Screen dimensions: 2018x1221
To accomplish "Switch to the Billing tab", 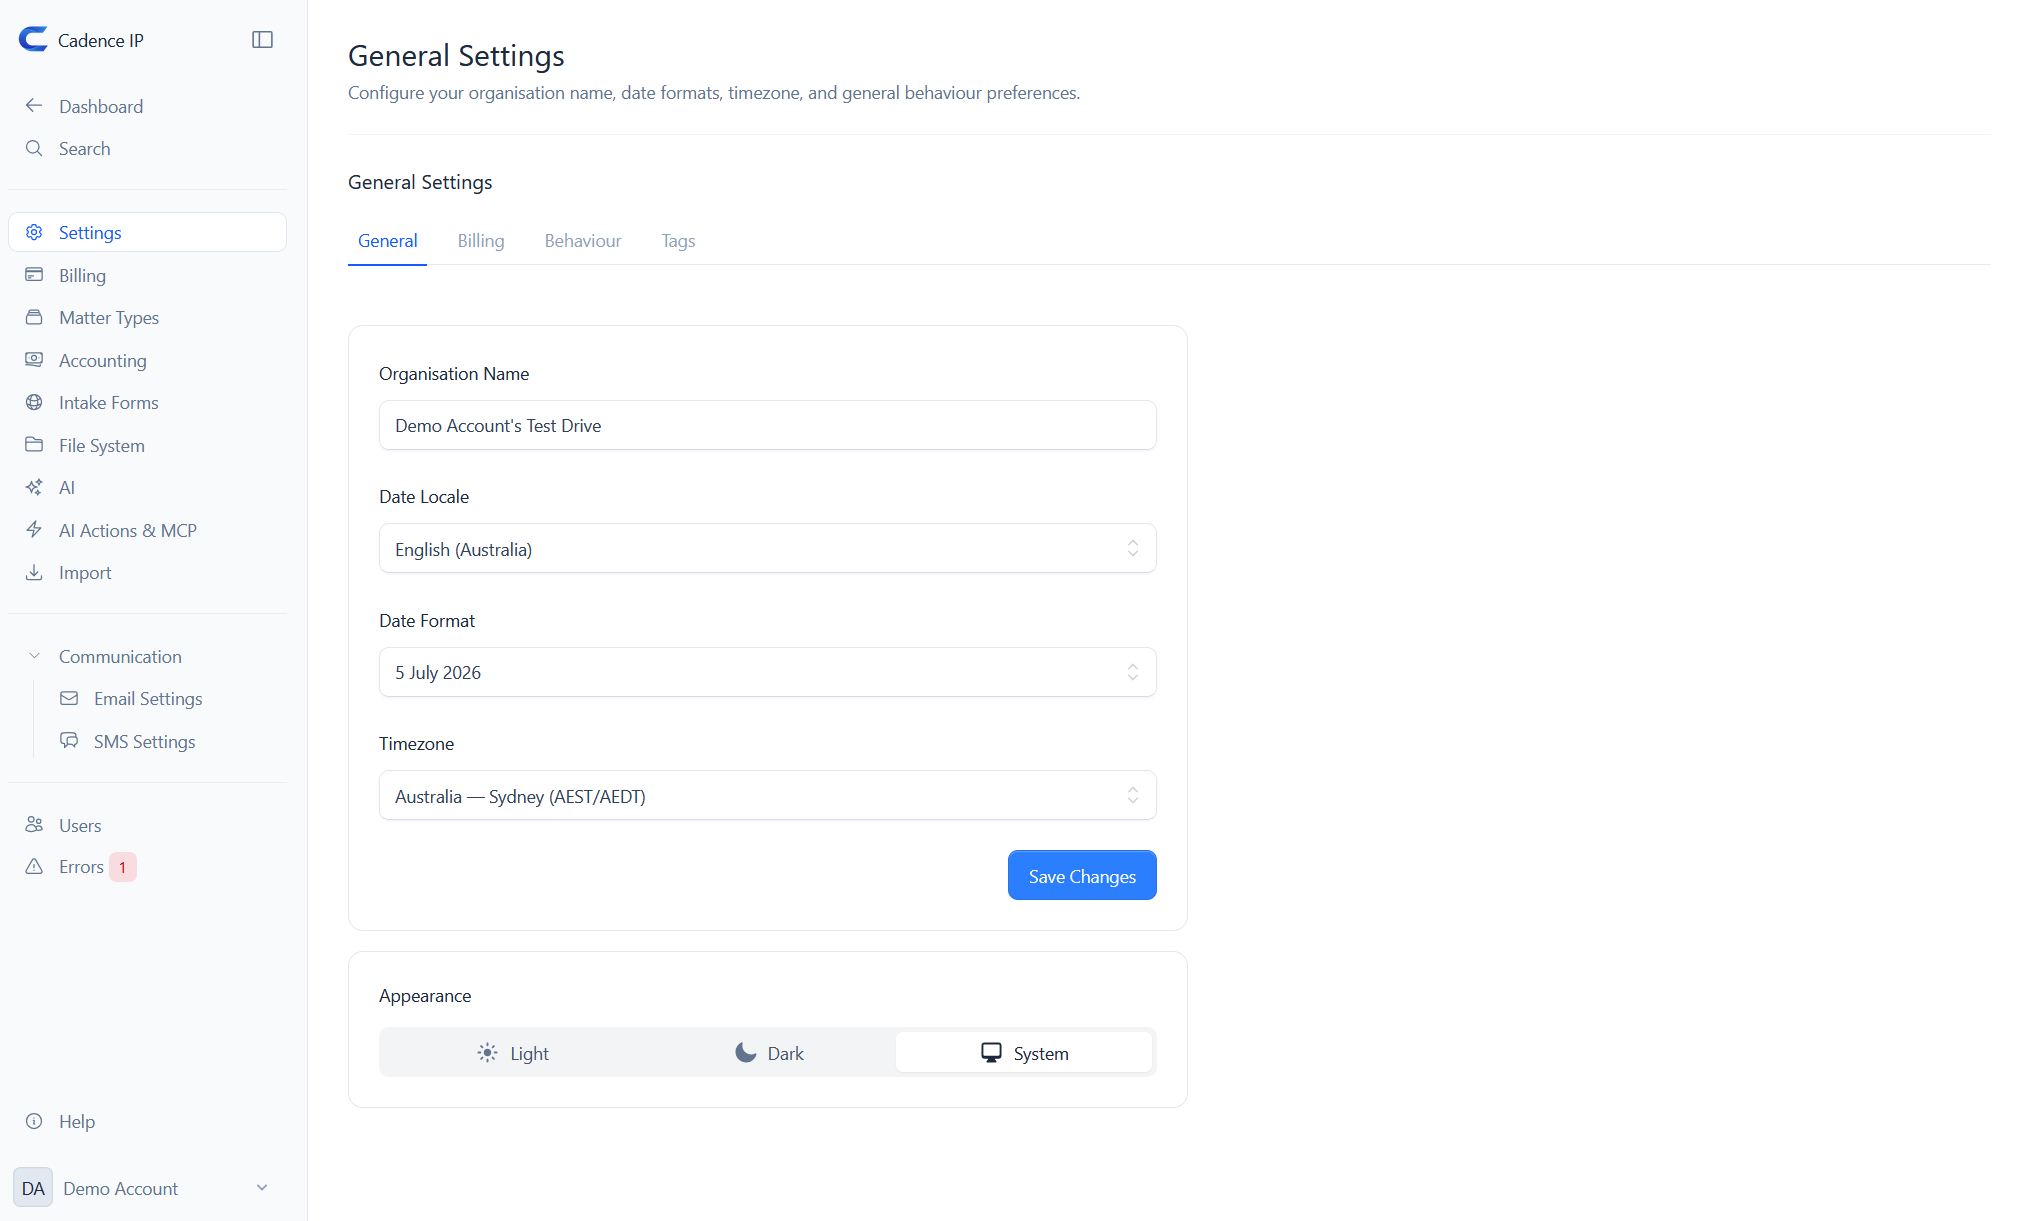I will [x=481, y=241].
